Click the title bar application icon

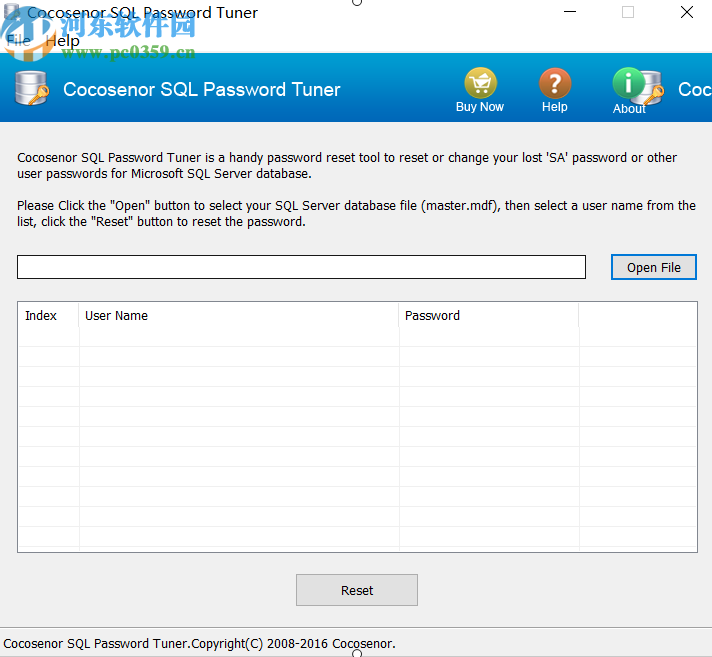(12, 12)
